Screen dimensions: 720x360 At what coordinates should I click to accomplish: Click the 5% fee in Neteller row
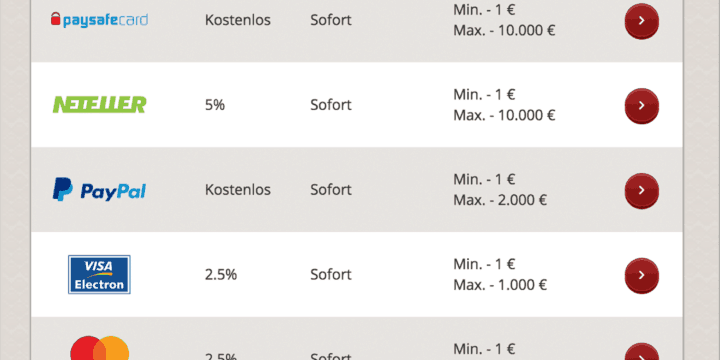(215, 105)
